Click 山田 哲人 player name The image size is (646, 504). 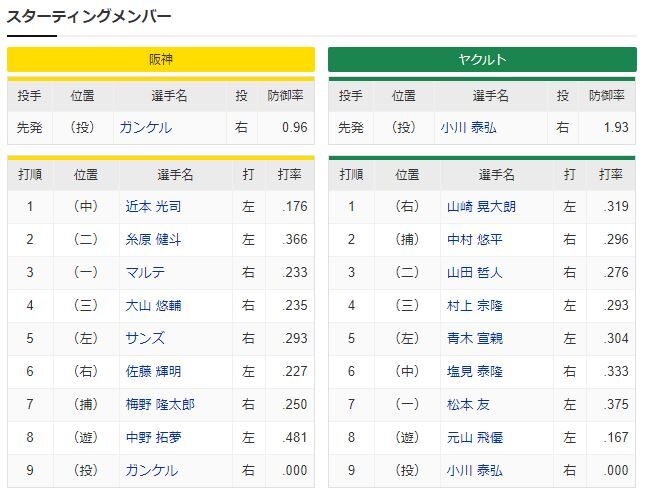point(475,272)
